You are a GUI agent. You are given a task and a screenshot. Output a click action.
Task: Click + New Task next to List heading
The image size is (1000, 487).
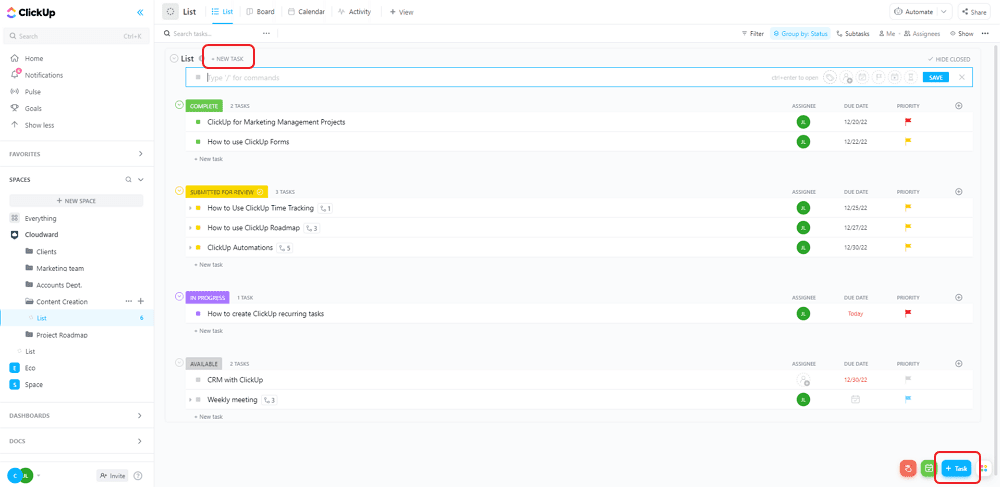(228, 59)
